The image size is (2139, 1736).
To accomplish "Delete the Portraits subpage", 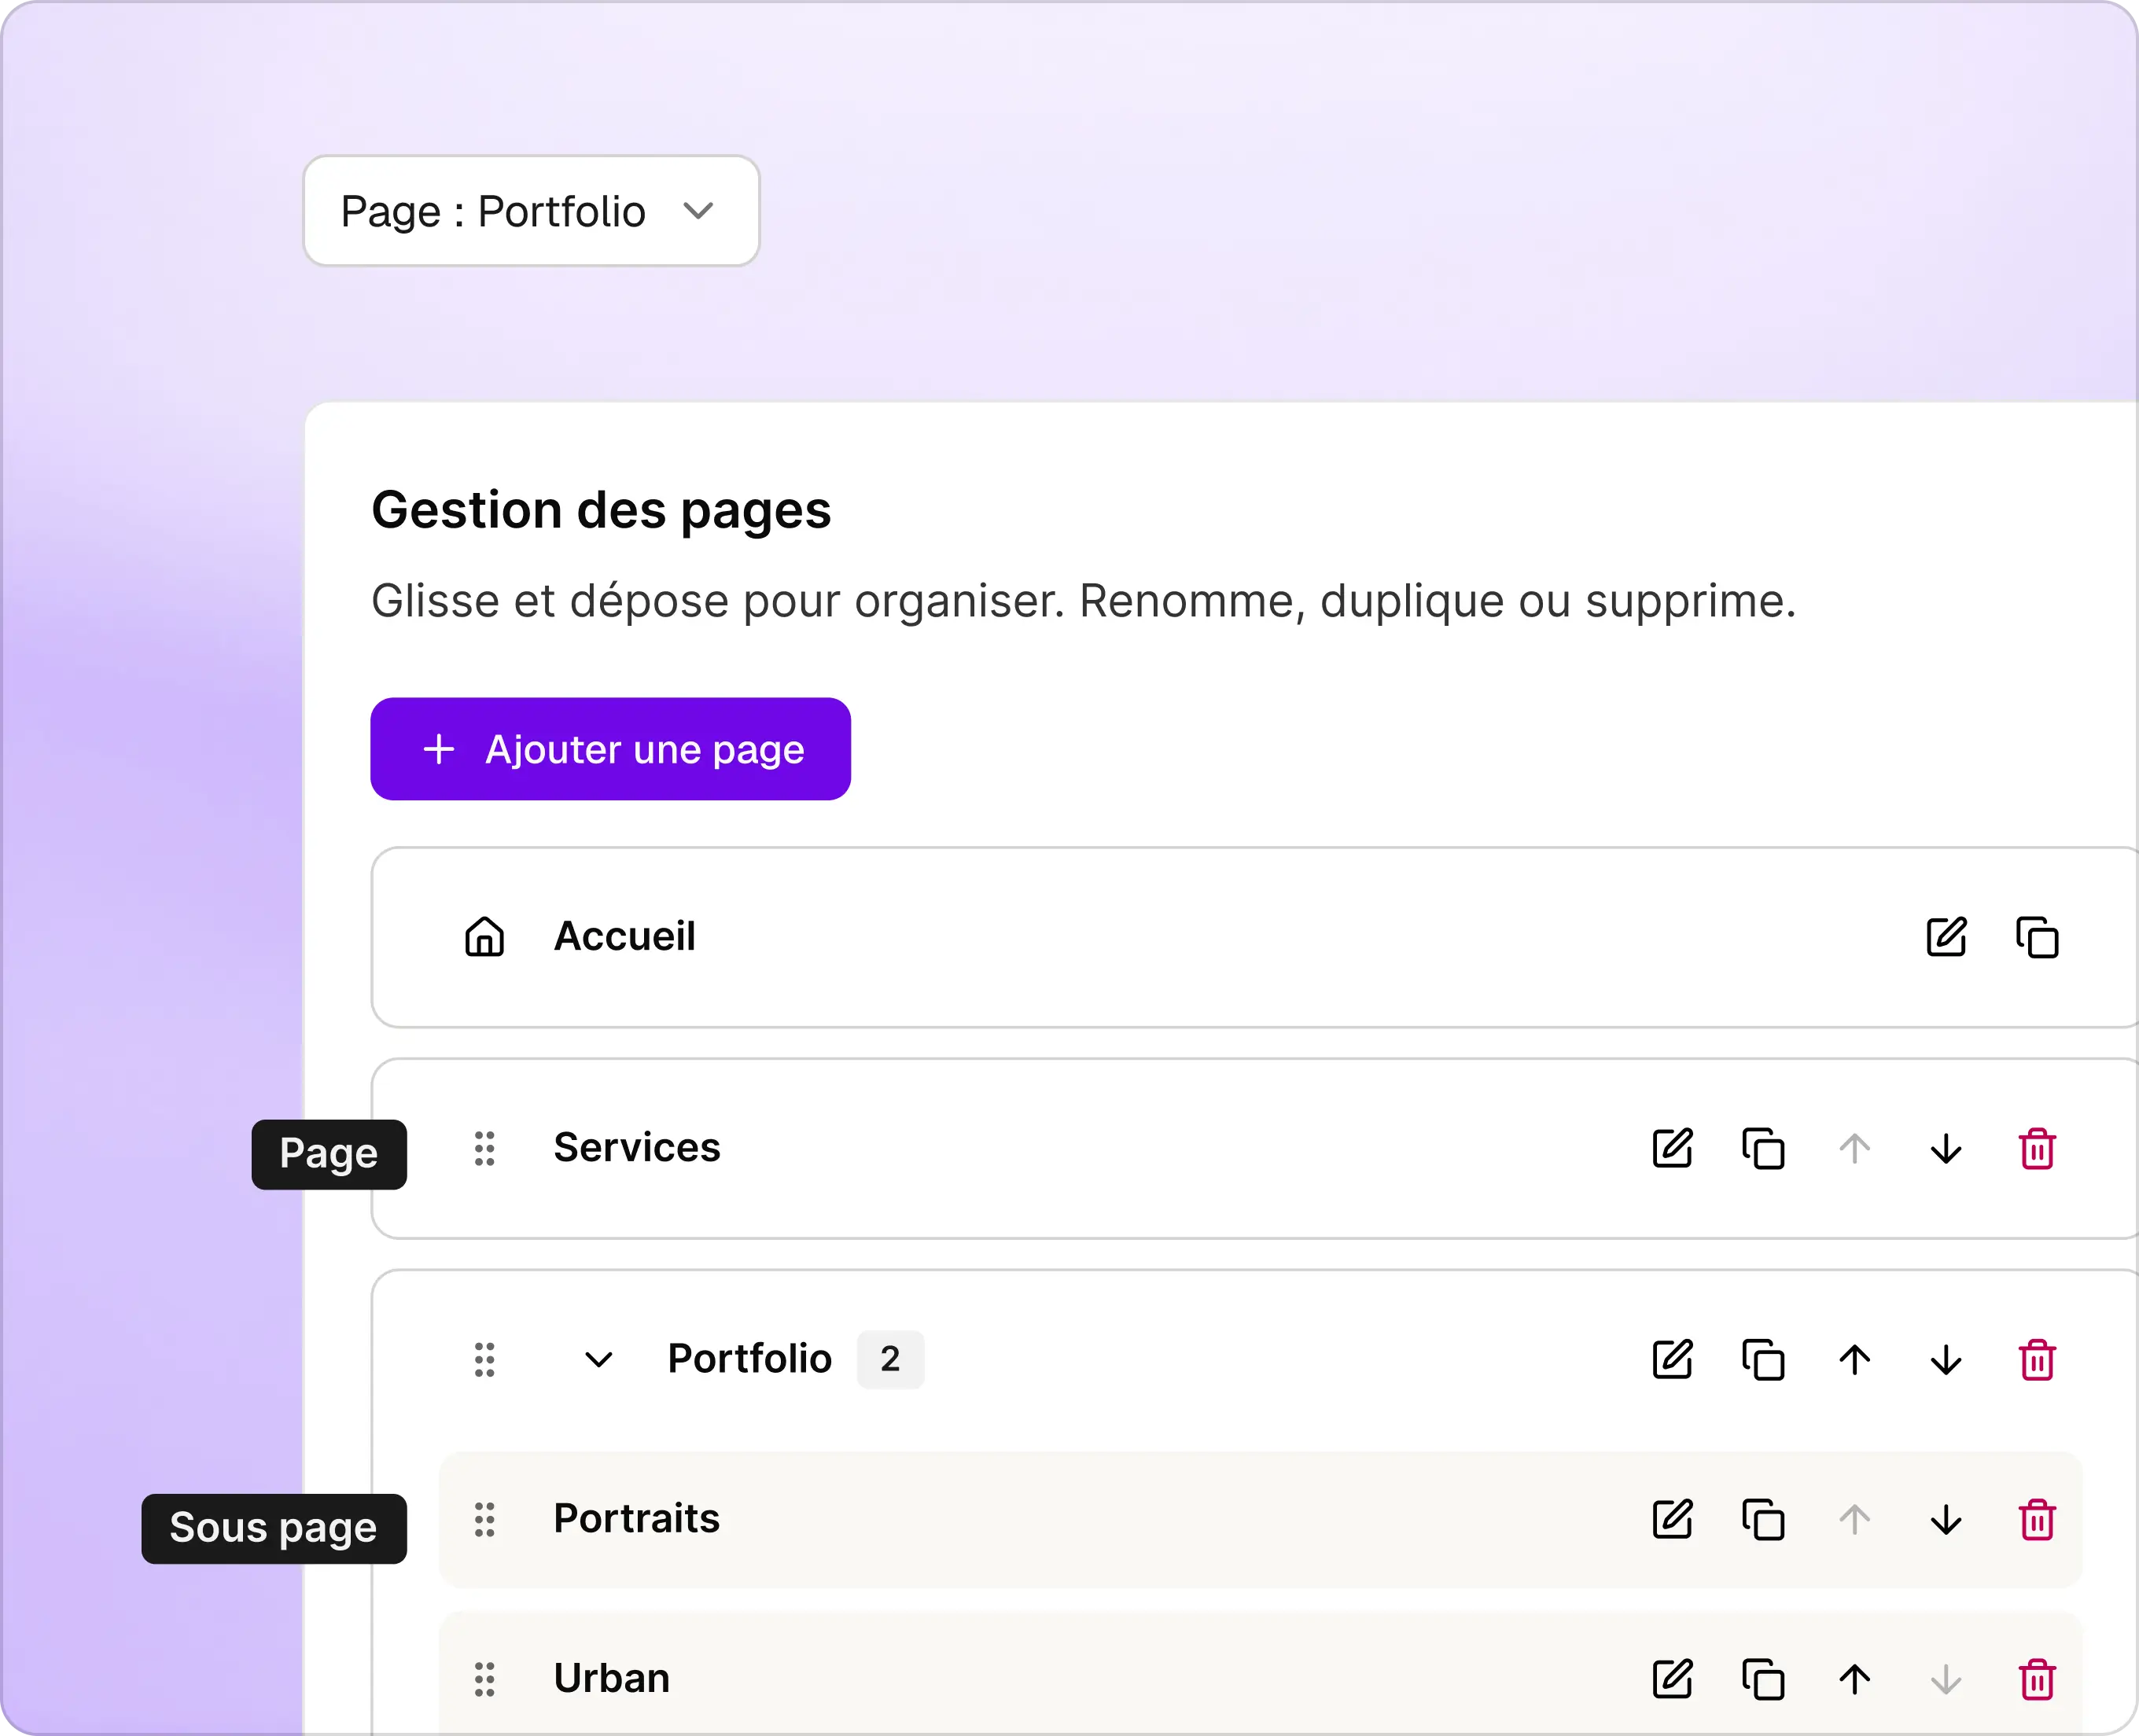I will (2037, 1519).
